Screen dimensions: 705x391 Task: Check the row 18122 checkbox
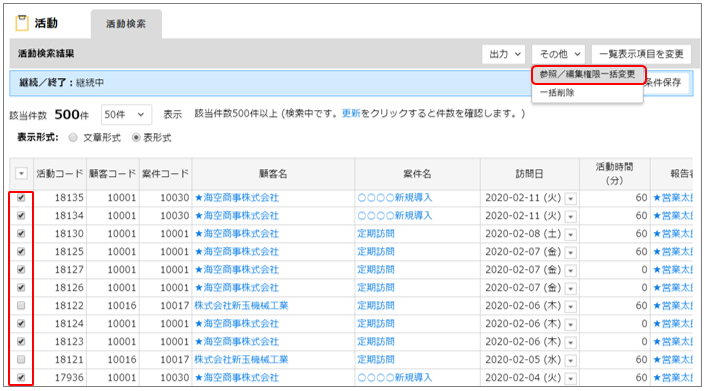pyautogui.click(x=21, y=306)
